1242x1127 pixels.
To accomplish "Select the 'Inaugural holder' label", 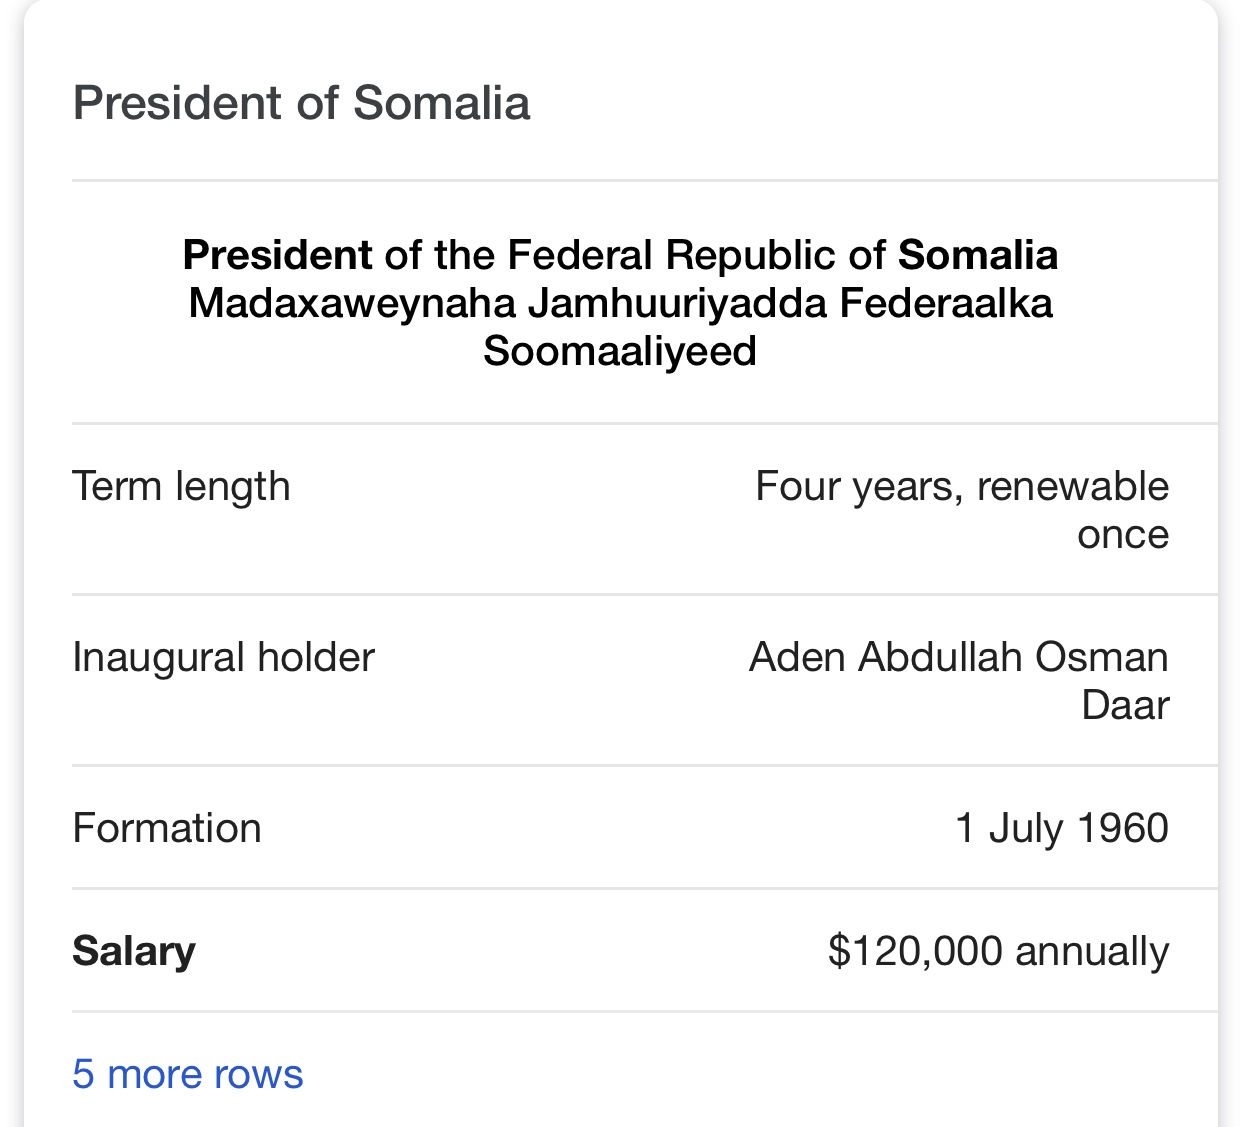I will pos(223,658).
